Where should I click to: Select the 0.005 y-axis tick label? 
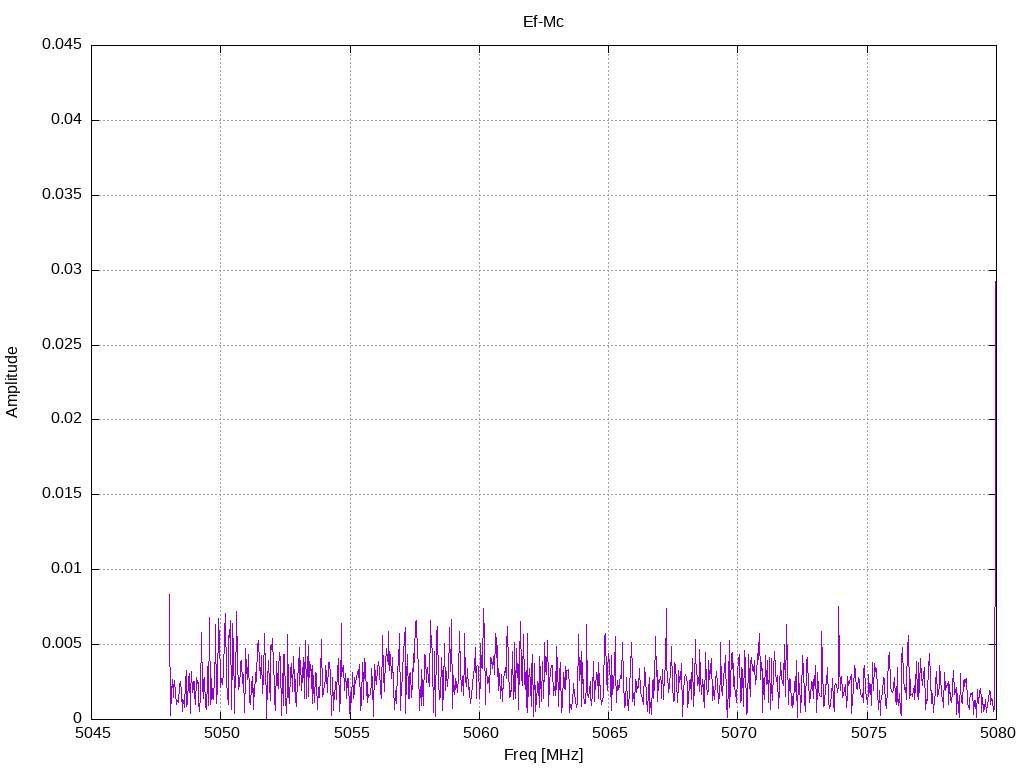pos(61,644)
